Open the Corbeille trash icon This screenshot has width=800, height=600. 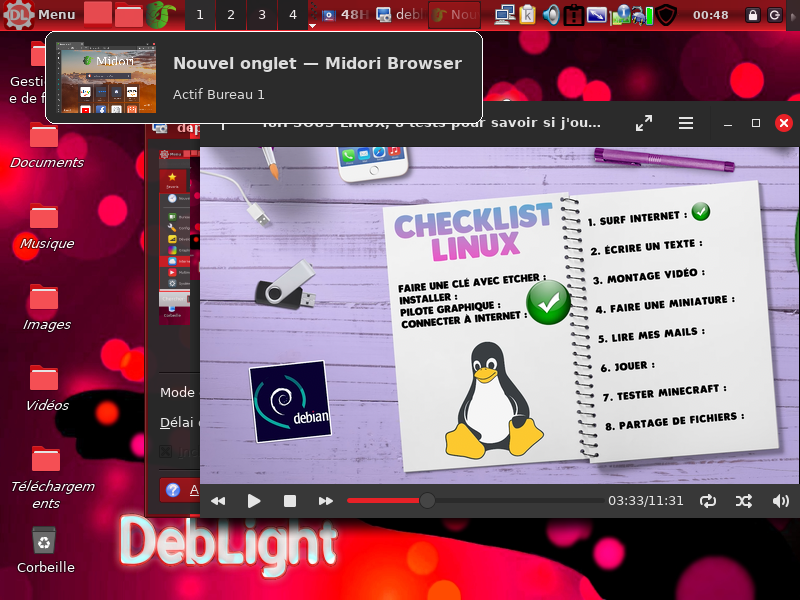pos(45,541)
